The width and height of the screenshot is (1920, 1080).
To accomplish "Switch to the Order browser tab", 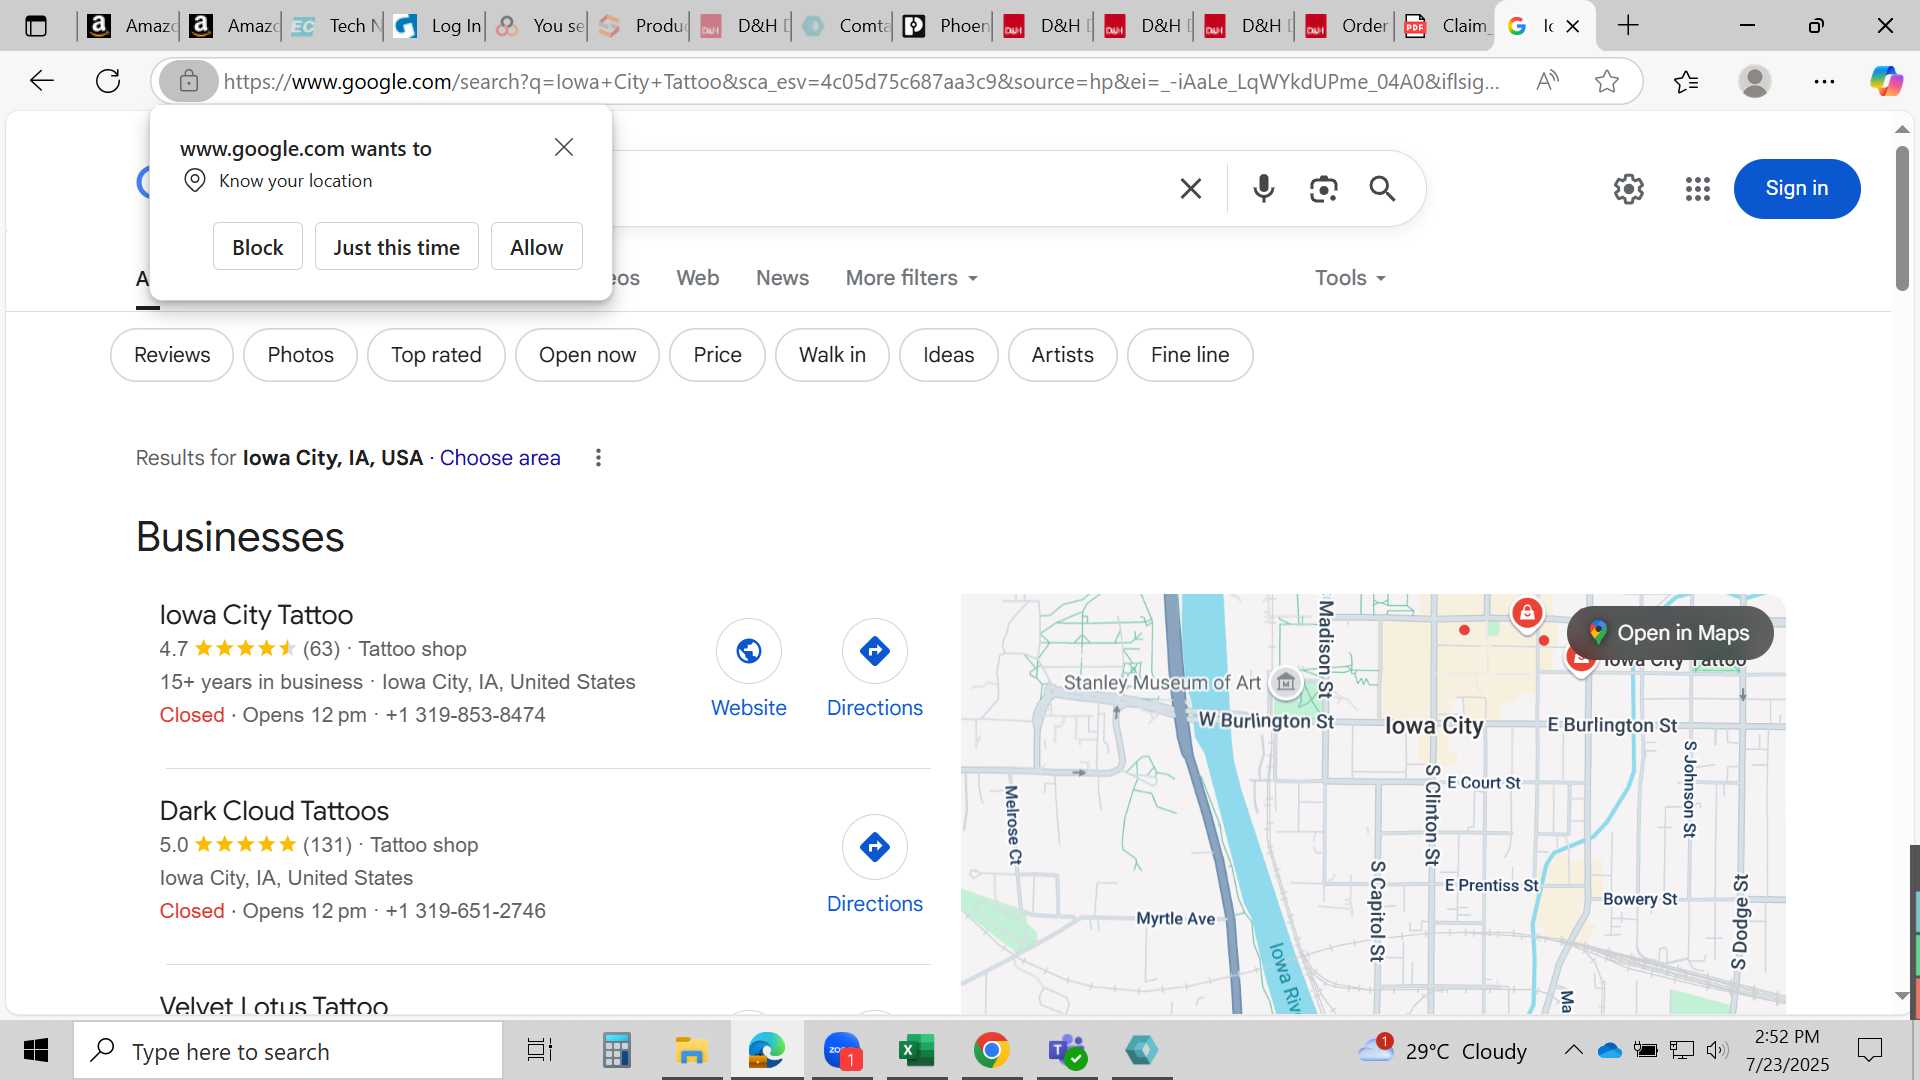I will 1346,26.
